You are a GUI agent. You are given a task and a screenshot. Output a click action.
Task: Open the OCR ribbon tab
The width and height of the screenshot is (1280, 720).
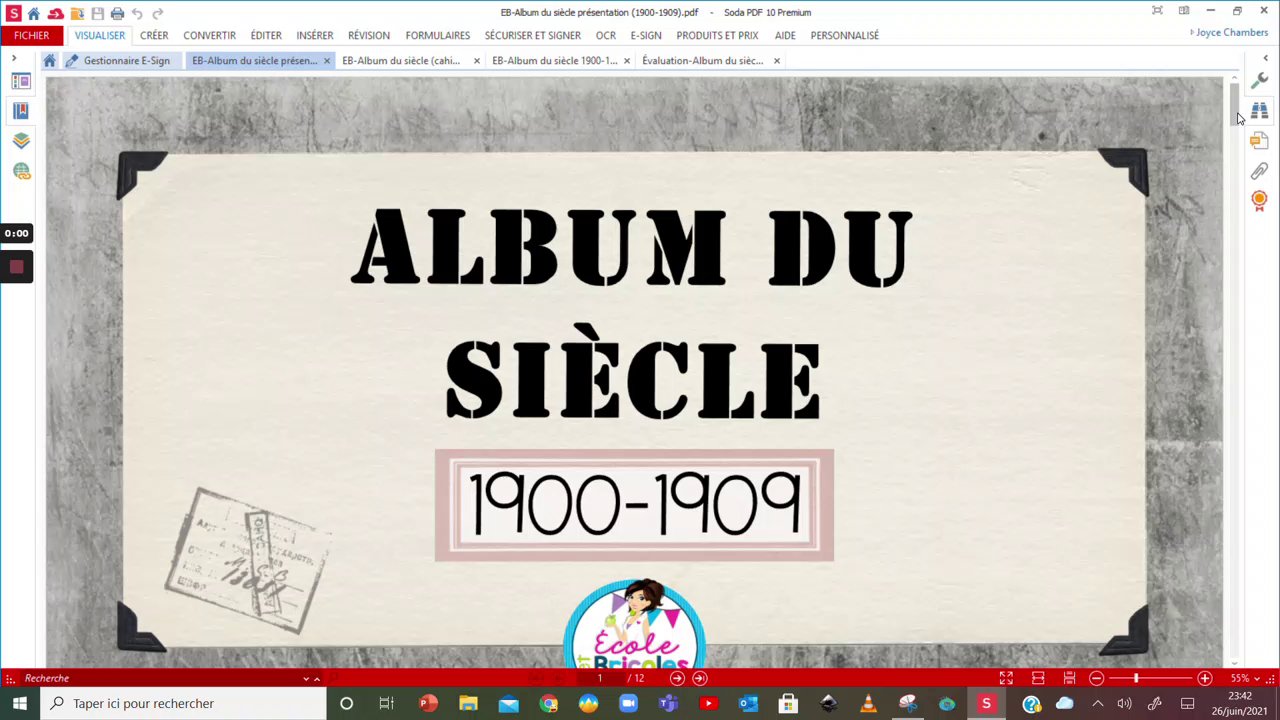pyautogui.click(x=606, y=35)
